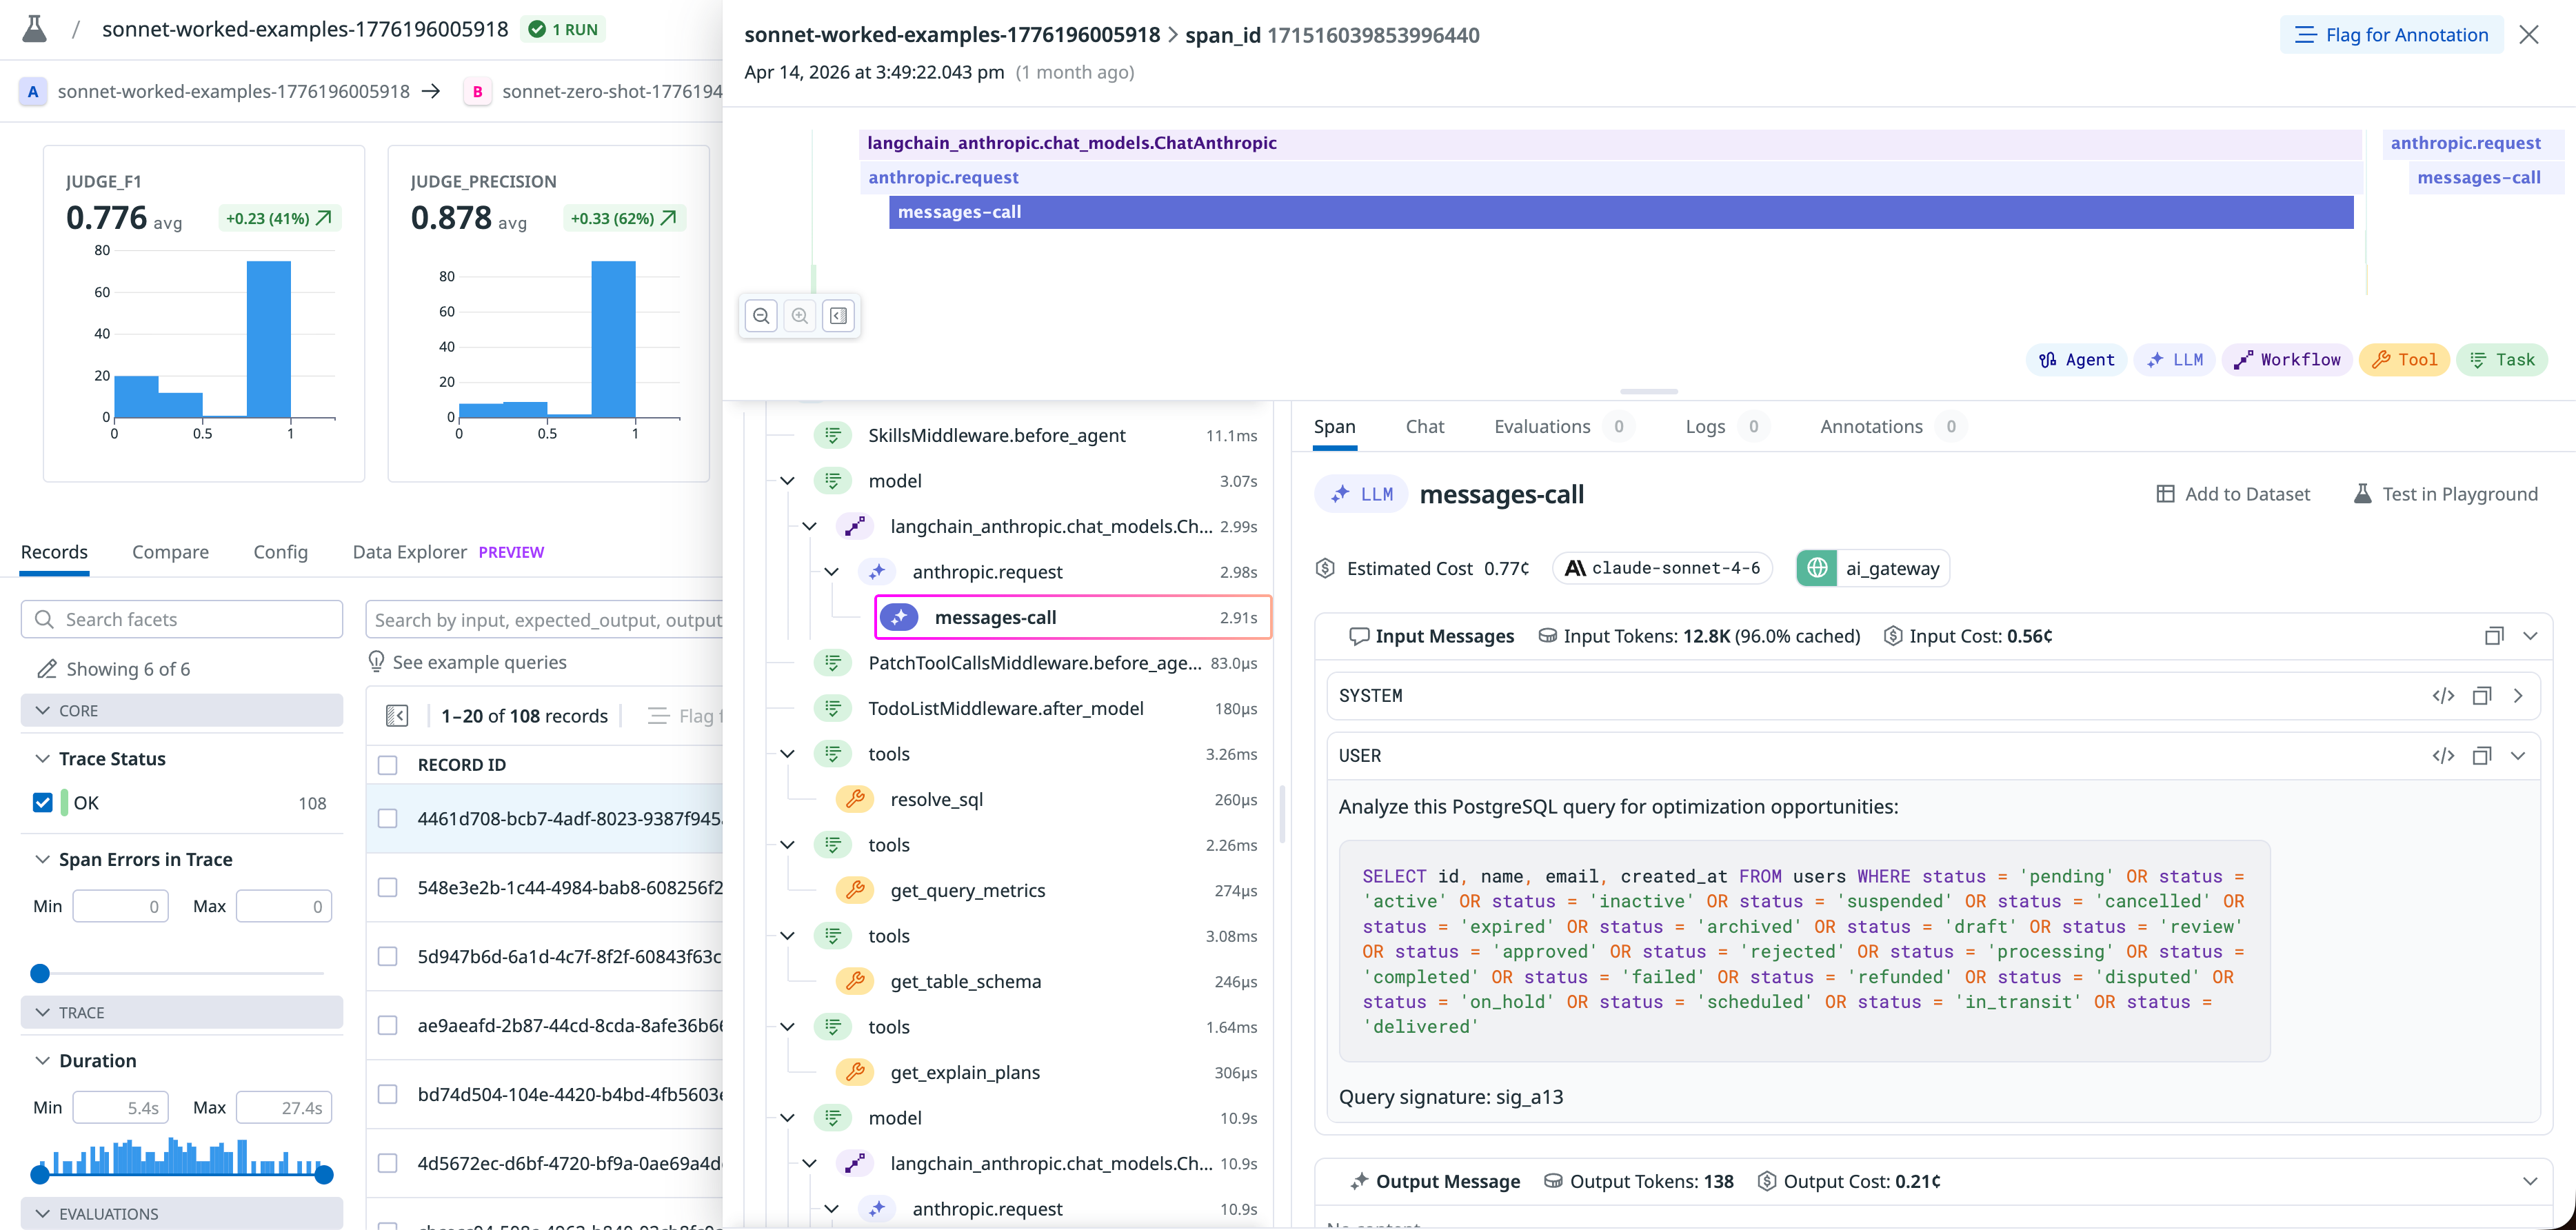Click the get_table_schema tool icon
Viewport: 2576px width, 1230px height.
(855, 981)
